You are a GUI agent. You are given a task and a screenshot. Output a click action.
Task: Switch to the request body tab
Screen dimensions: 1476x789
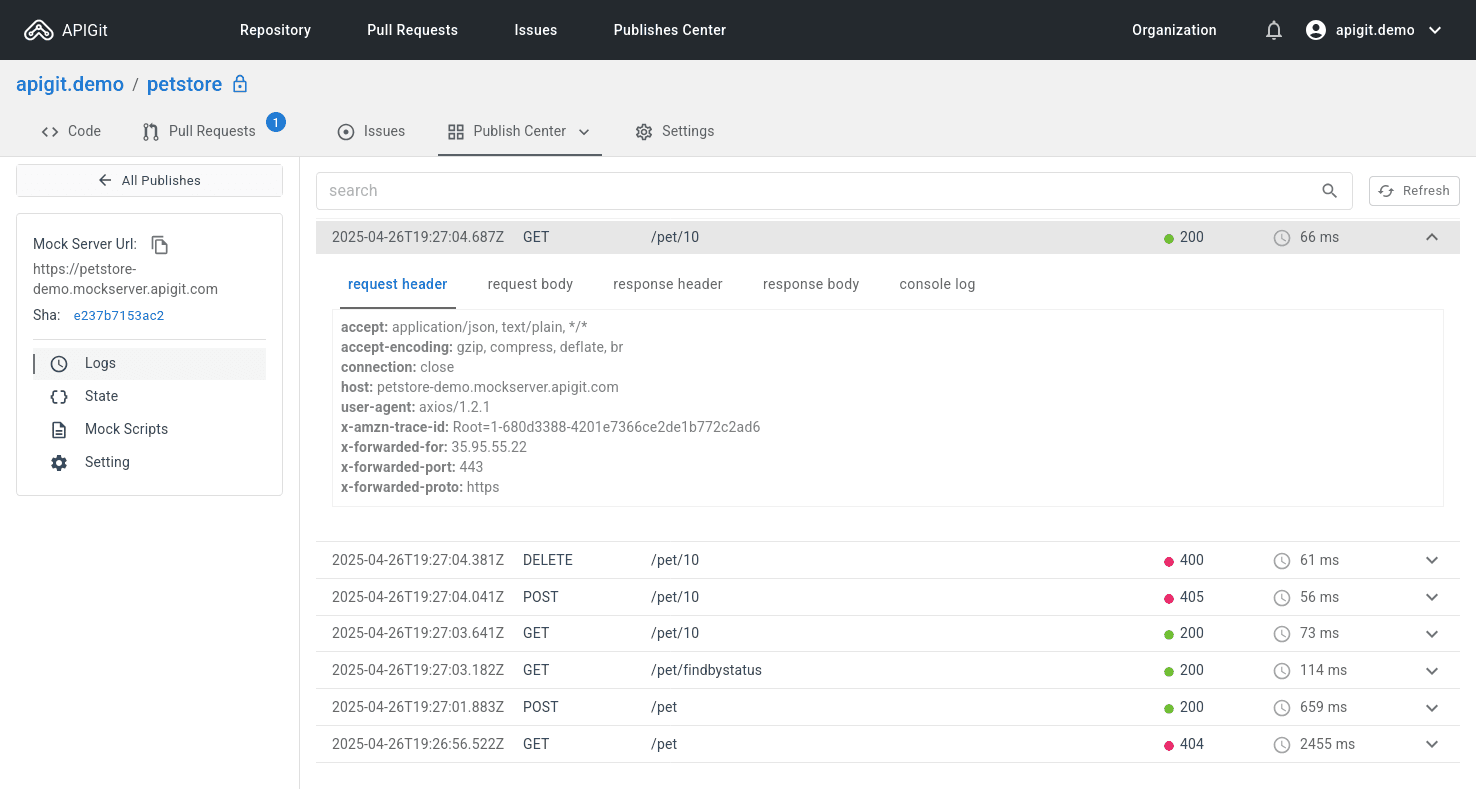530,284
